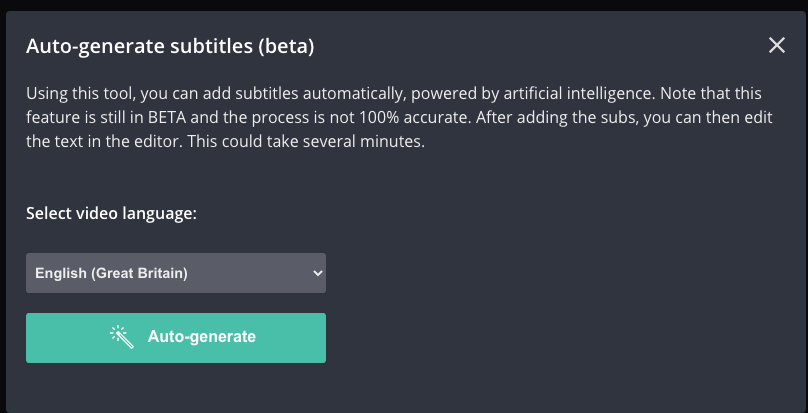Click the magic wand icon
The width and height of the screenshot is (808, 413).
122,337
